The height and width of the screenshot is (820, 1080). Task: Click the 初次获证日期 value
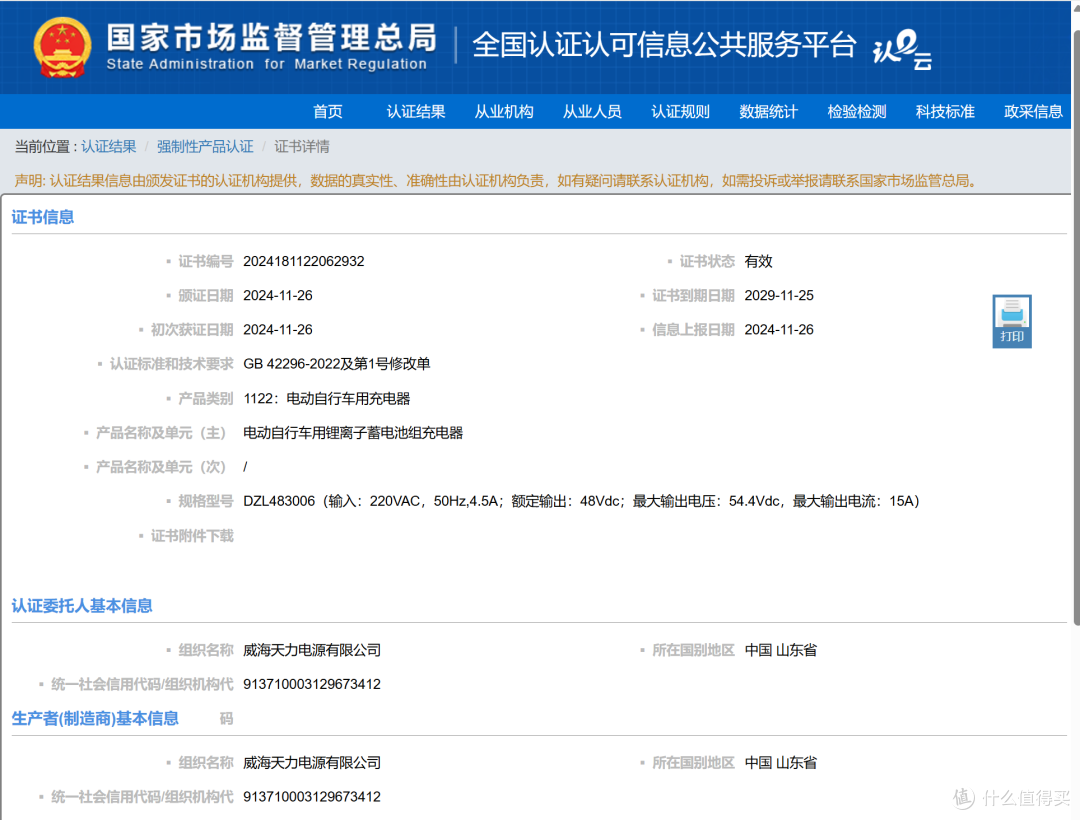278,330
